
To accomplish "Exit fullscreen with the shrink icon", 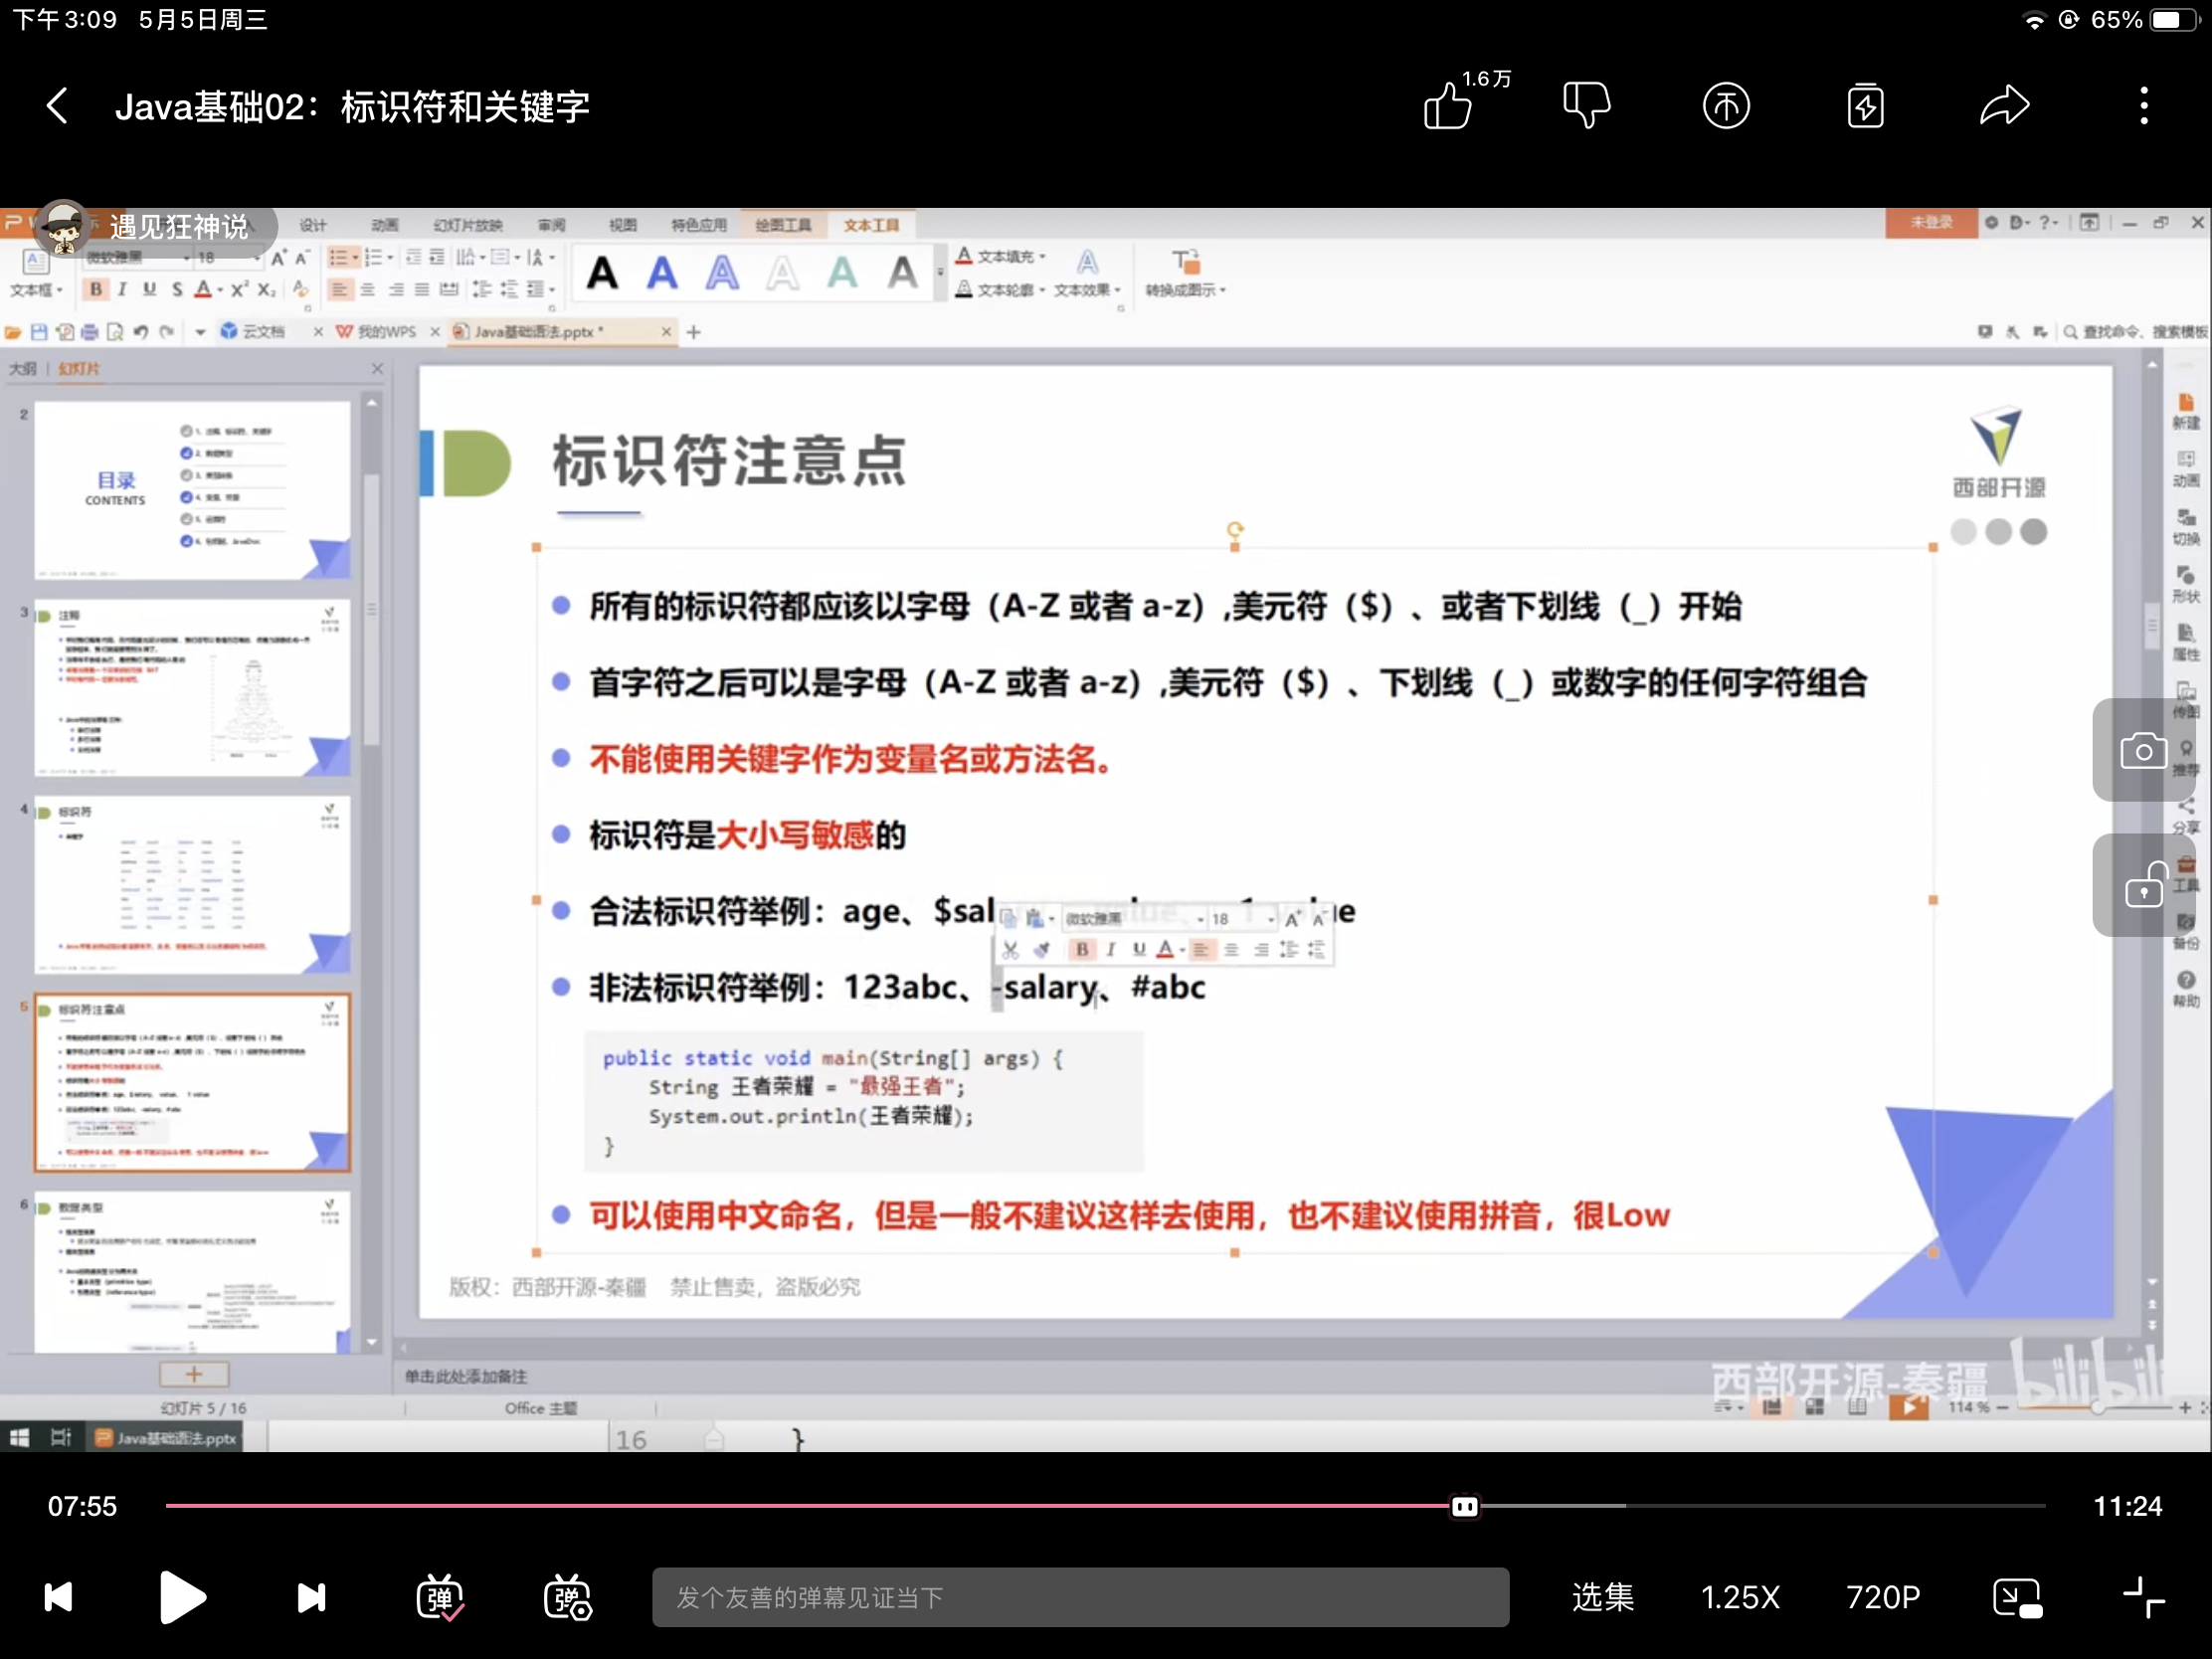I will [x=2143, y=1597].
